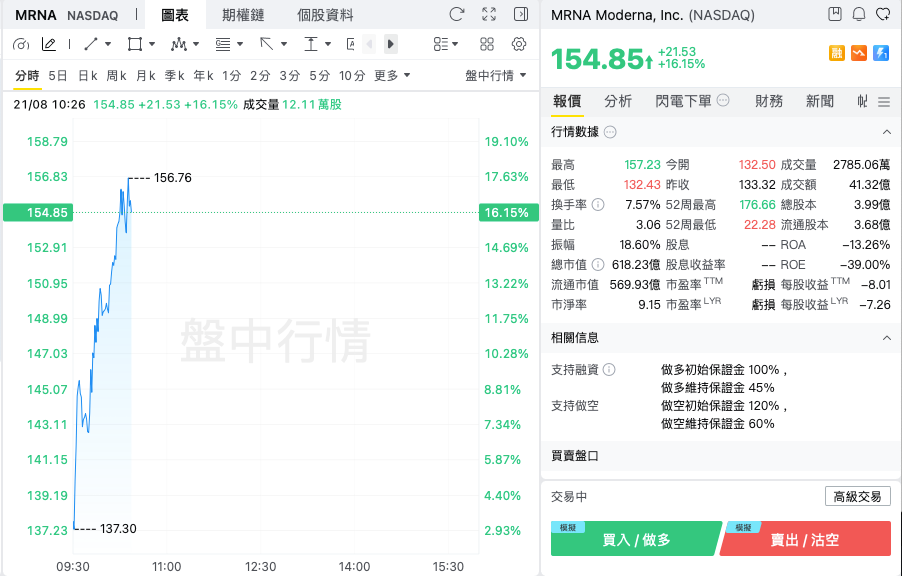The height and width of the screenshot is (576, 902).
Task: Select the wave pattern drawing tool
Action: pyautogui.click(x=179, y=44)
